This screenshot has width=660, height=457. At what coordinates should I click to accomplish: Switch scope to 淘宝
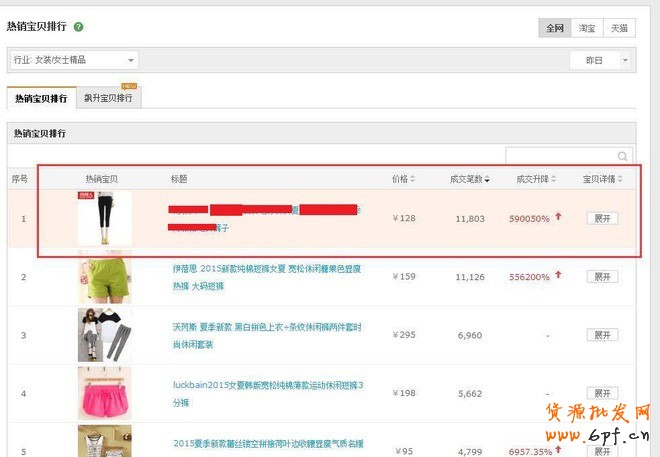click(x=586, y=28)
